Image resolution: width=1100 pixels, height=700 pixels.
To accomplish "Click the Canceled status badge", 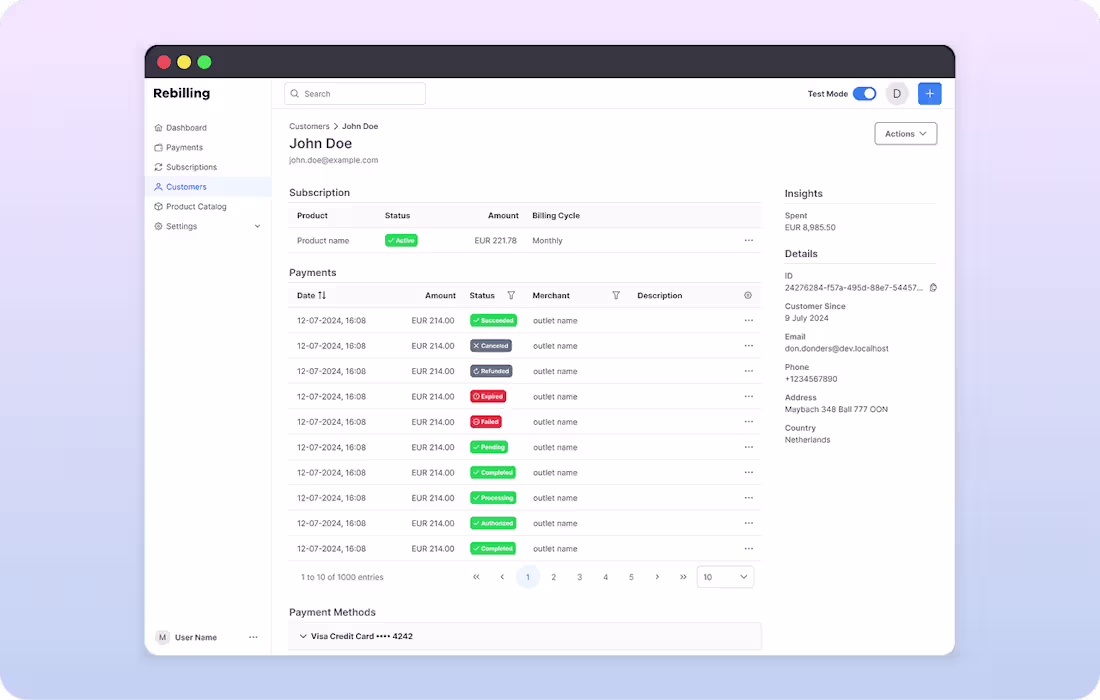I will pos(491,346).
